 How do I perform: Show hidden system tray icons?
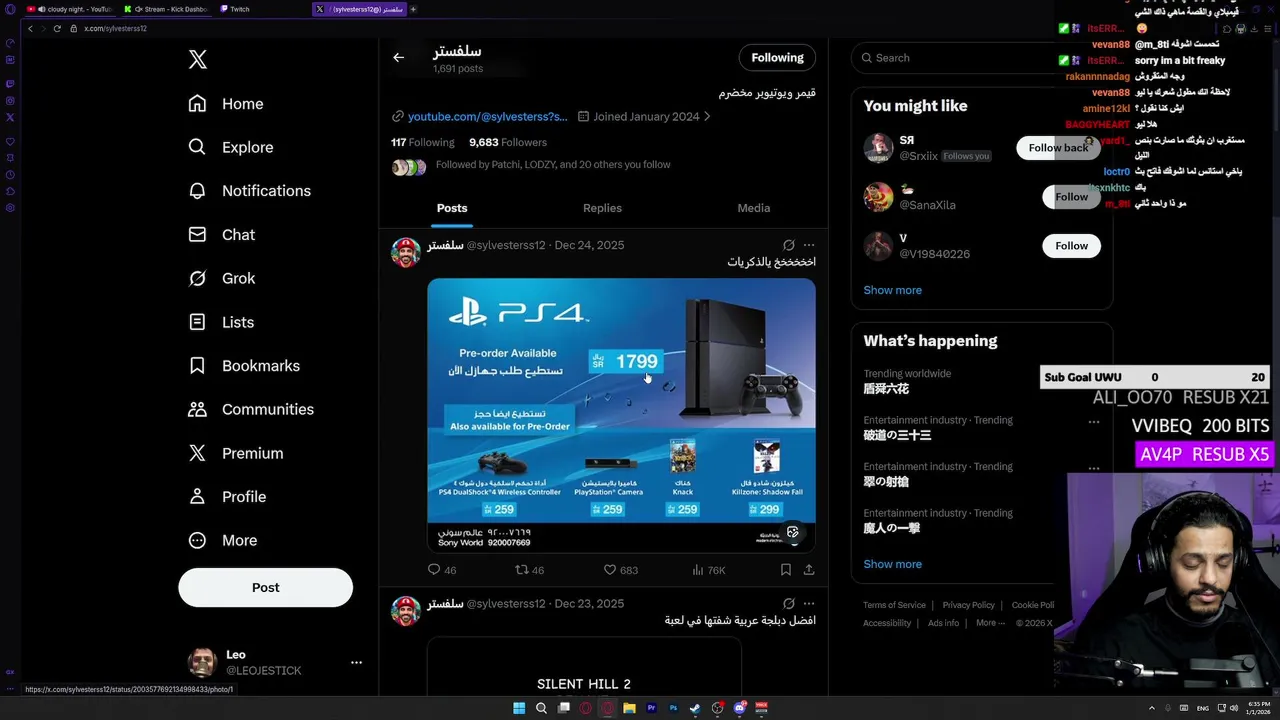point(1151,708)
